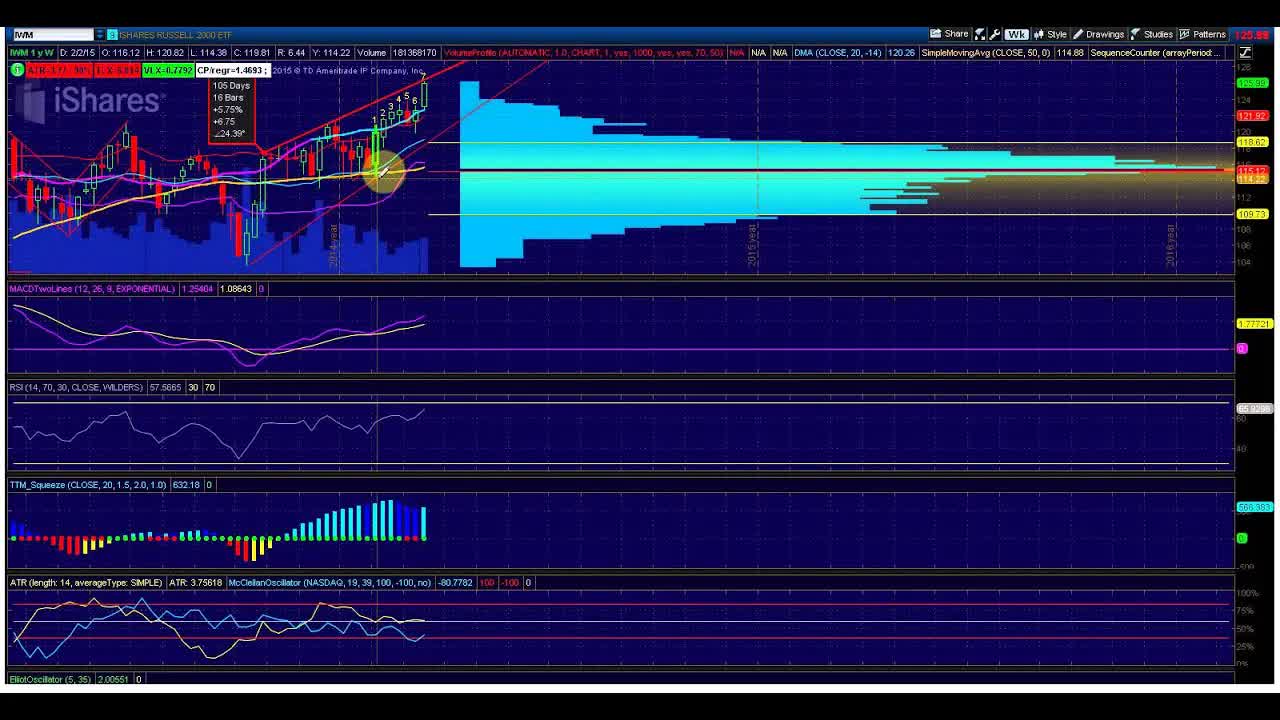Open the Drawings menu
This screenshot has width=1280, height=720.
1098,34
